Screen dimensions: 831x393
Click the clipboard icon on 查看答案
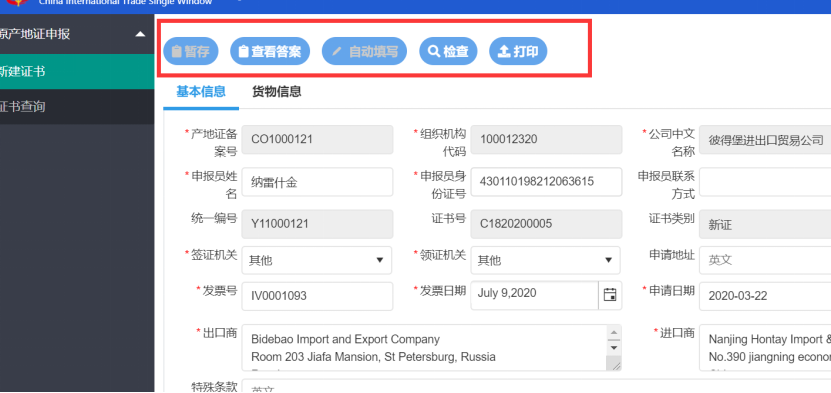(243, 51)
